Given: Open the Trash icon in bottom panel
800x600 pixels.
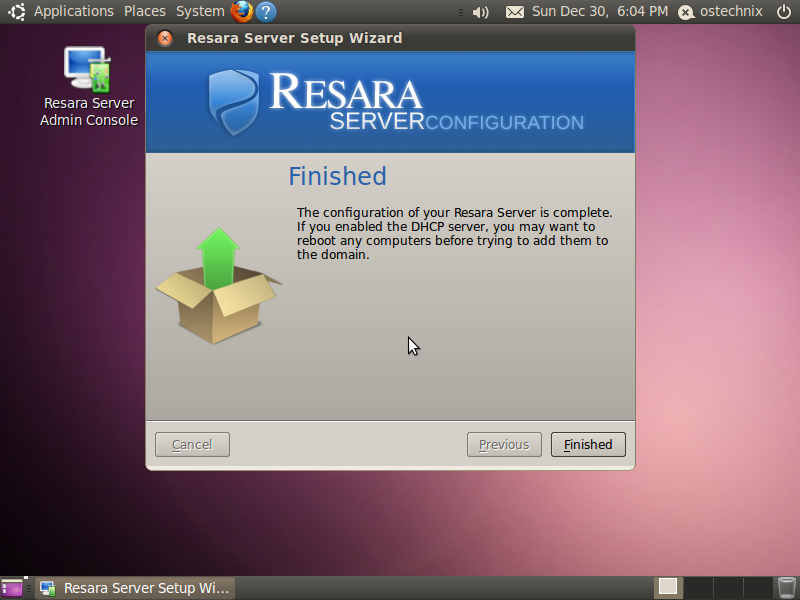Looking at the screenshot, I should click(x=786, y=588).
